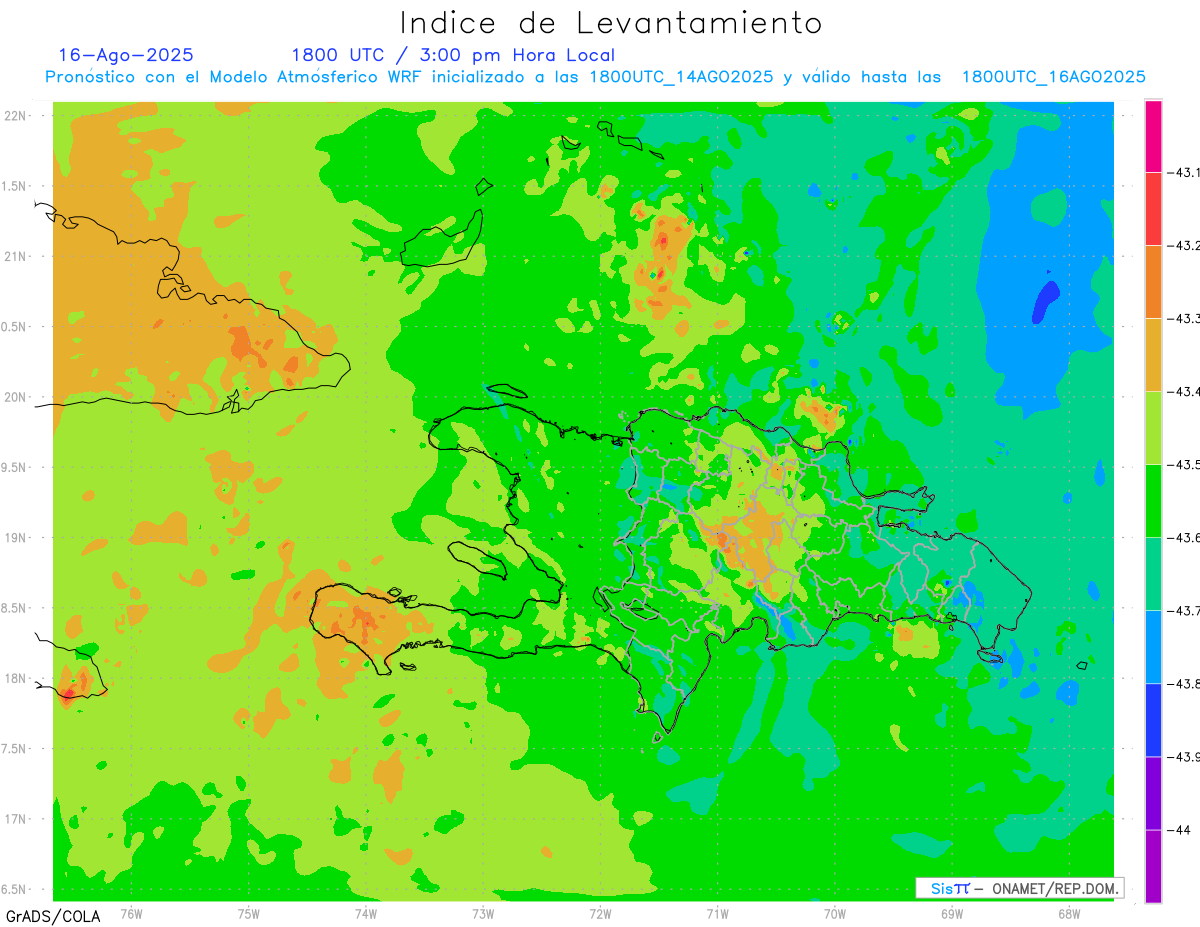This screenshot has height=927, width=1200.
Task: Click the deep blue swatch below -43.8
Action: click(x=1154, y=720)
